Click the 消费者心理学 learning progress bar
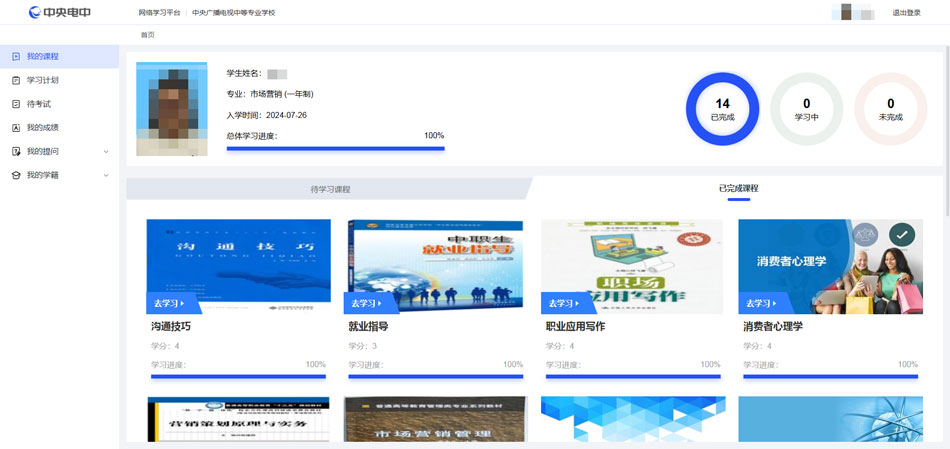 coord(831,376)
